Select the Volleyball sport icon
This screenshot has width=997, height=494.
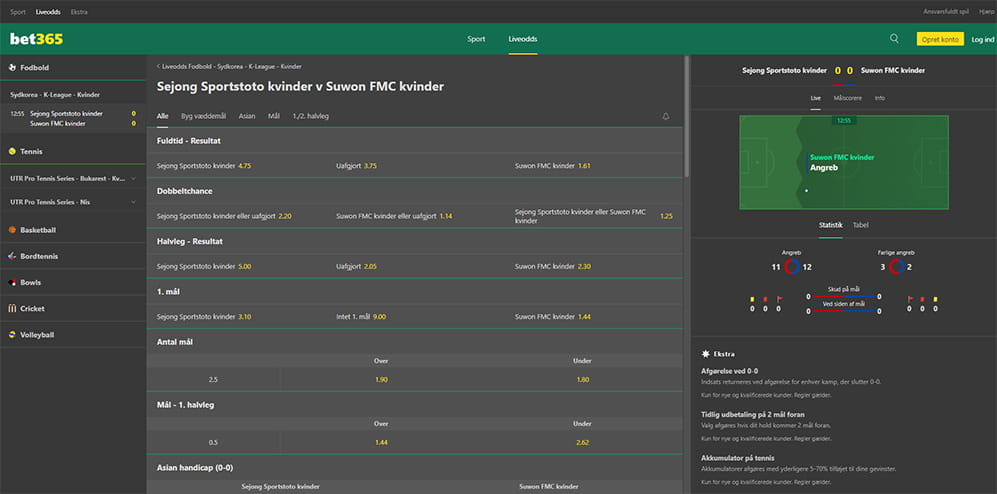coord(12,334)
